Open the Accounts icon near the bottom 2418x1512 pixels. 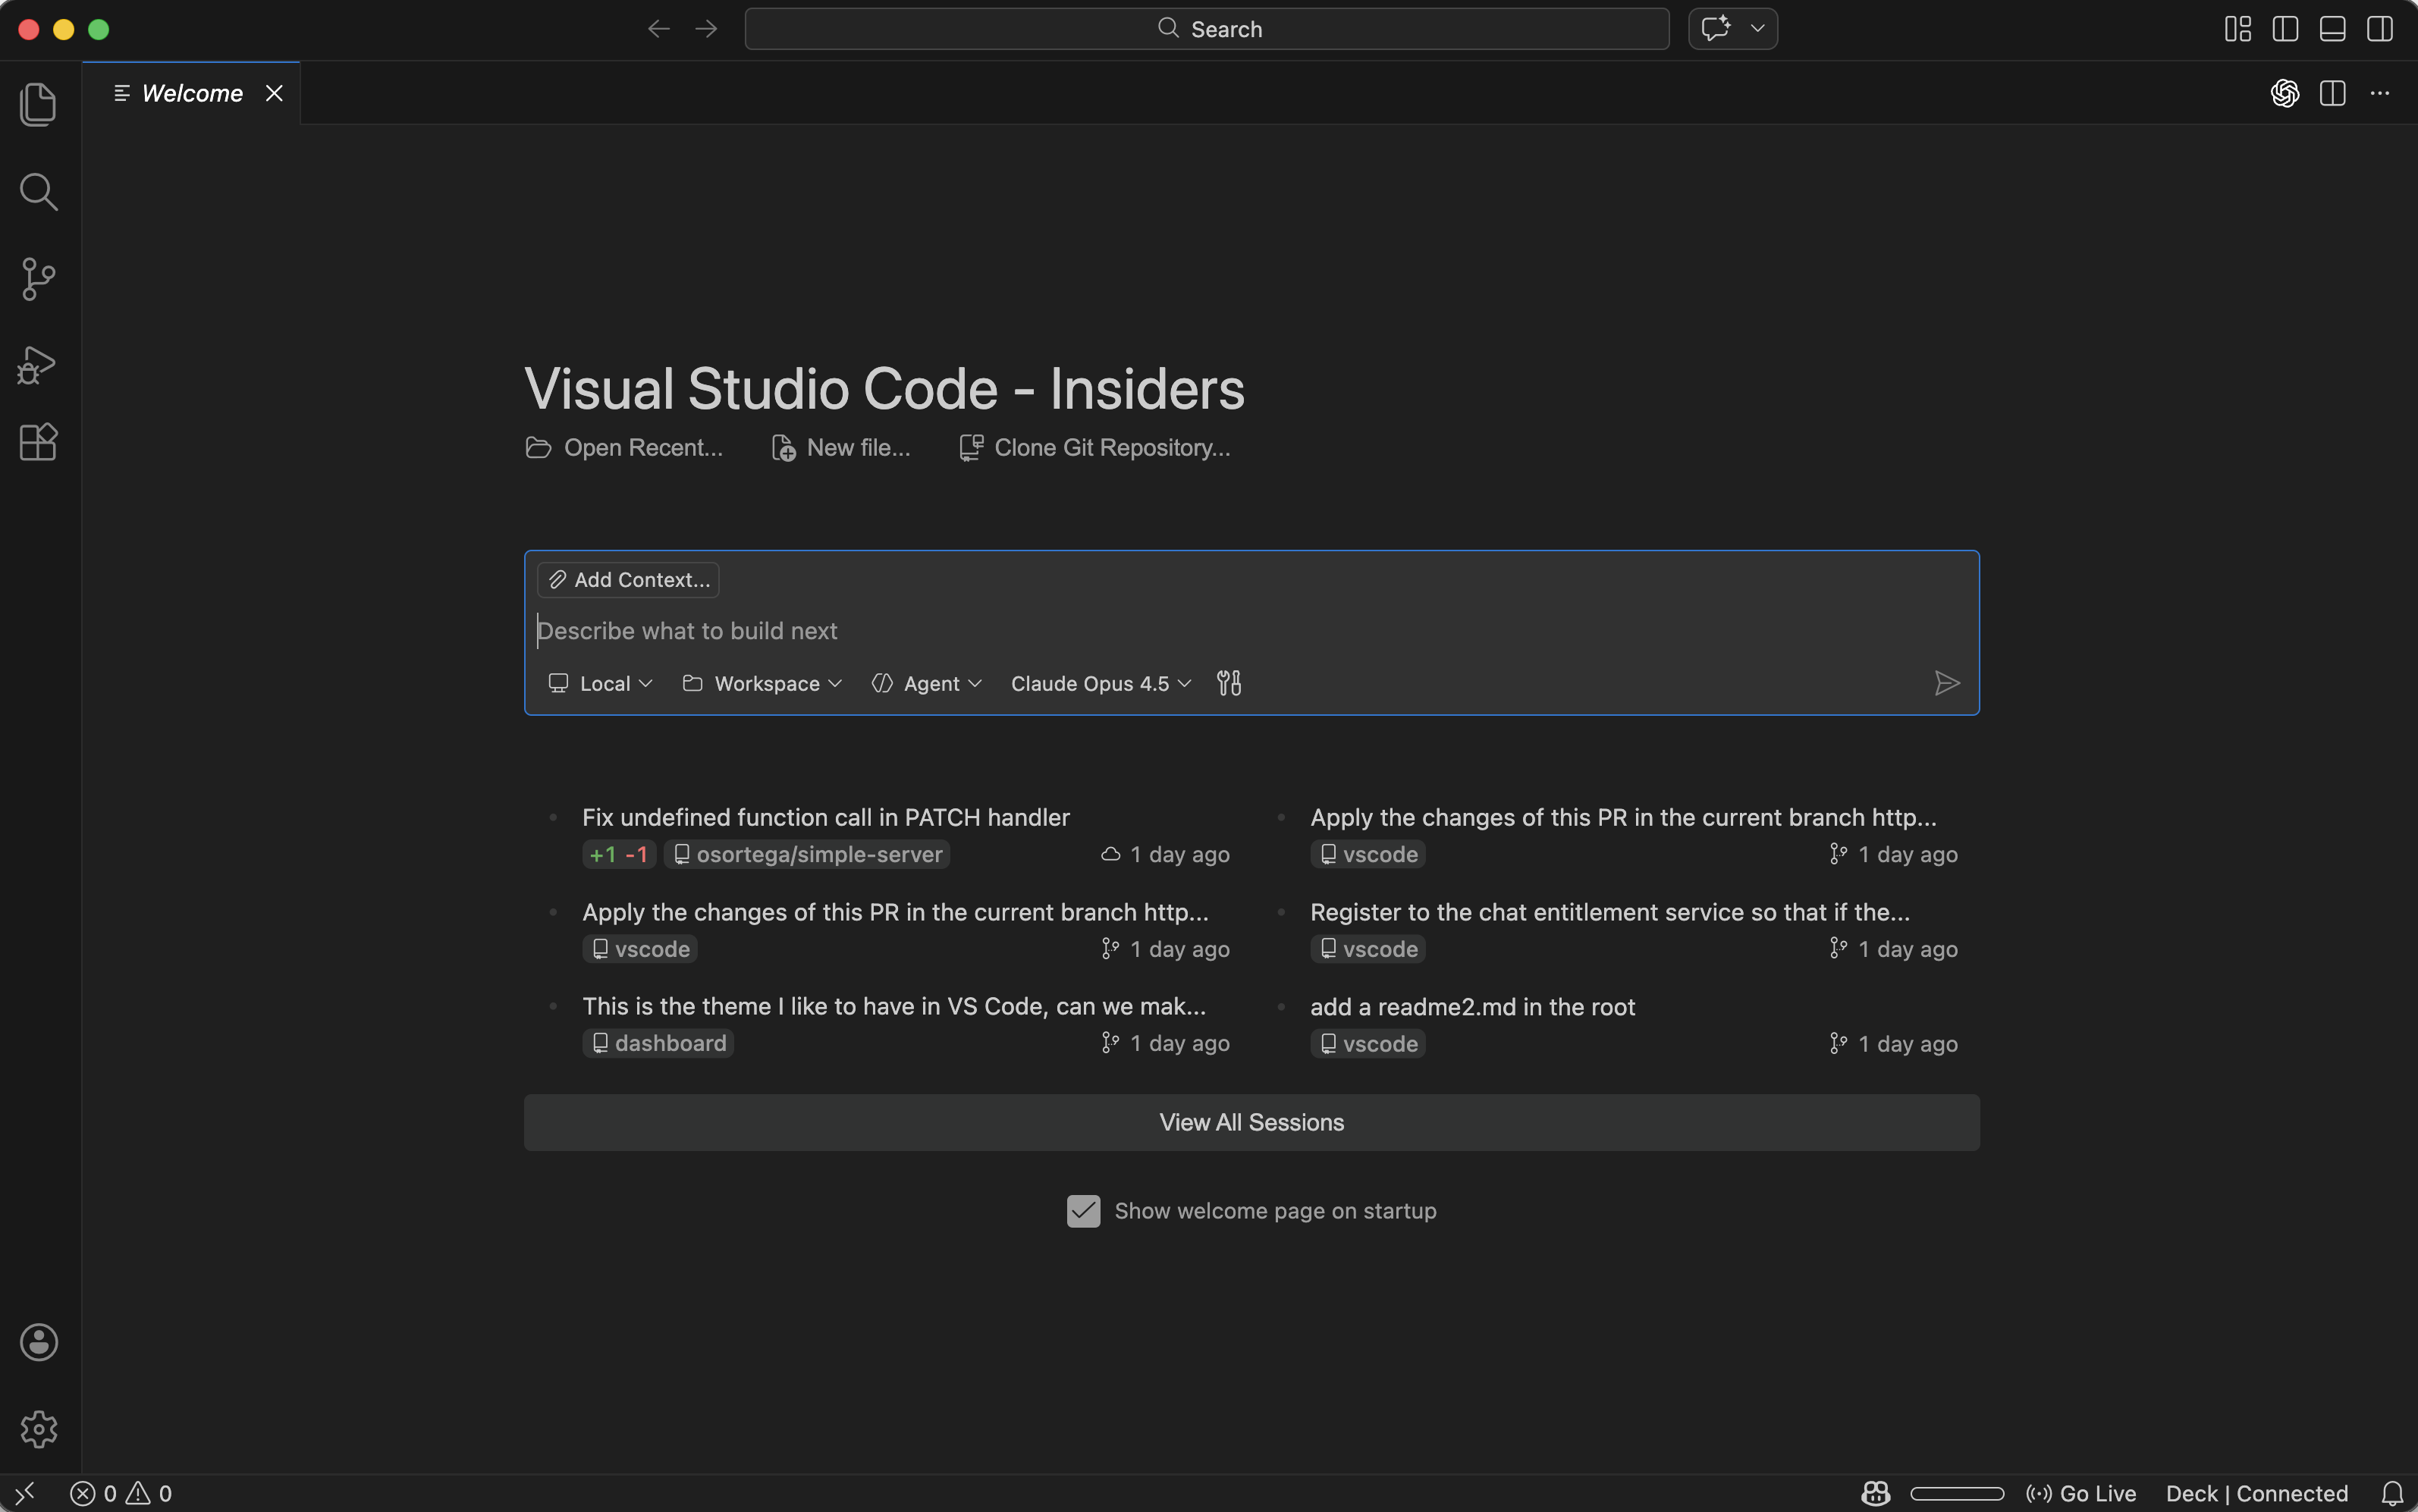pyautogui.click(x=38, y=1342)
